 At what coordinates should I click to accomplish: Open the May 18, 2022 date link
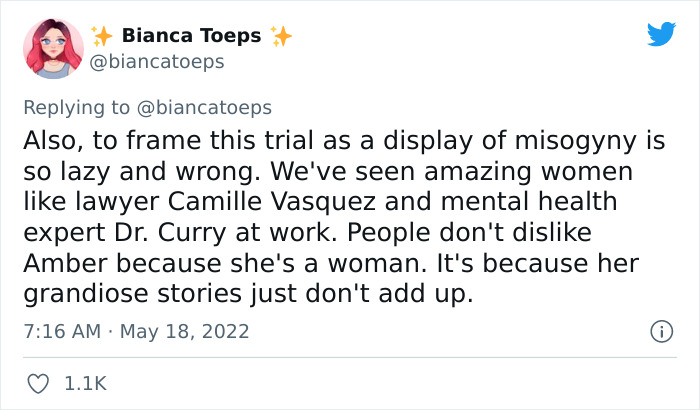pyautogui.click(x=186, y=330)
